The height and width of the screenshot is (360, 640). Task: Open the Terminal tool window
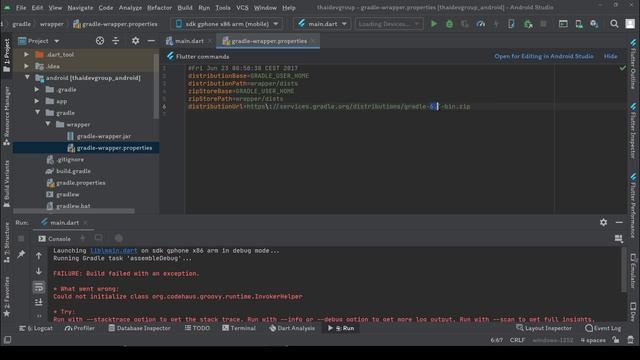point(239,328)
